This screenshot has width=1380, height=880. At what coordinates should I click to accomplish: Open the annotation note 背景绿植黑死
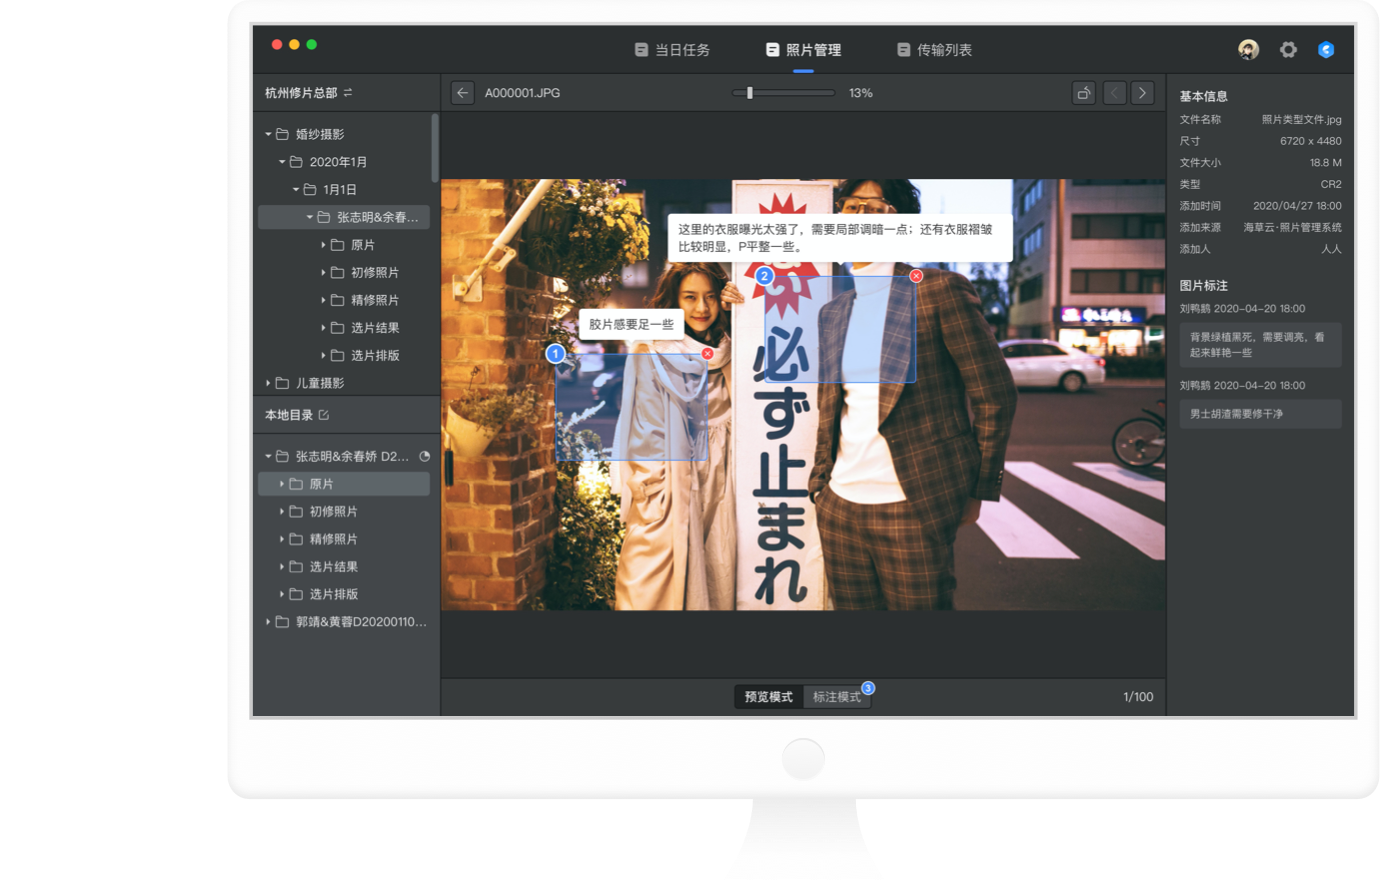[x=1260, y=345]
